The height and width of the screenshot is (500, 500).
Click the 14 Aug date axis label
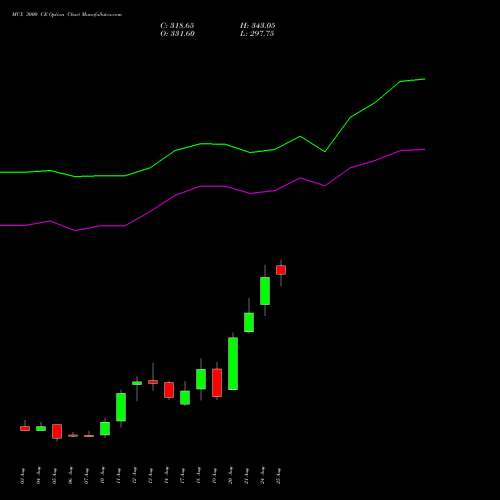(166, 476)
